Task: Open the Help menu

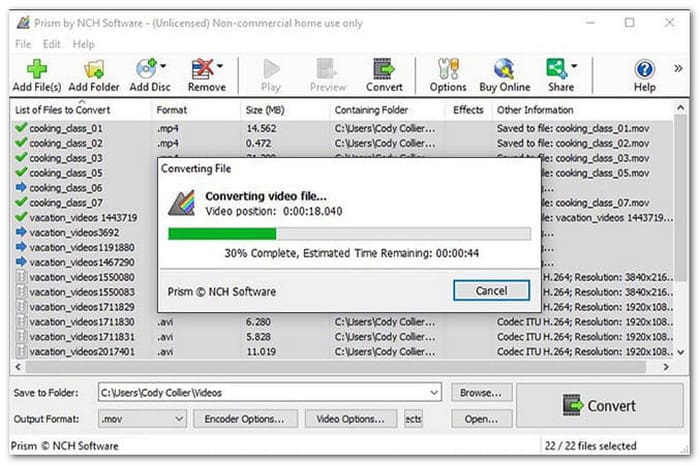Action: pos(83,44)
